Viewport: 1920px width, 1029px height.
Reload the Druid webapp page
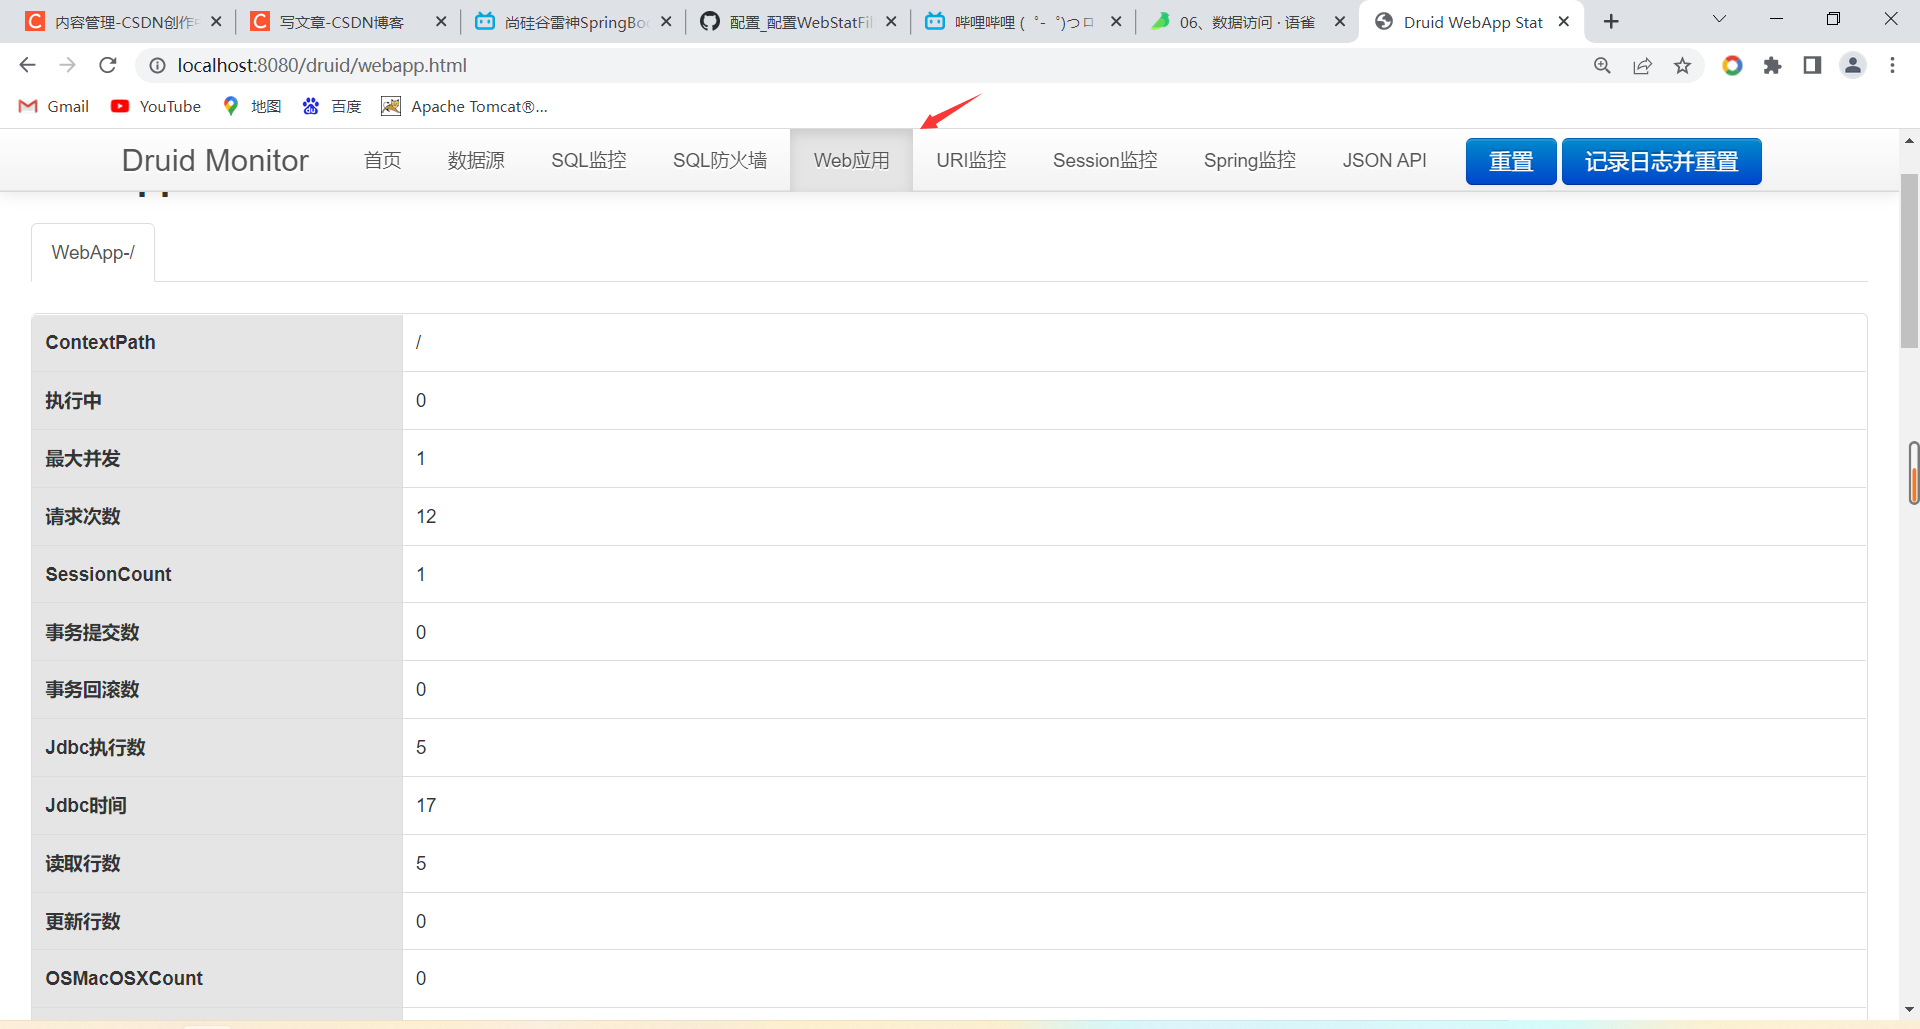[108, 65]
